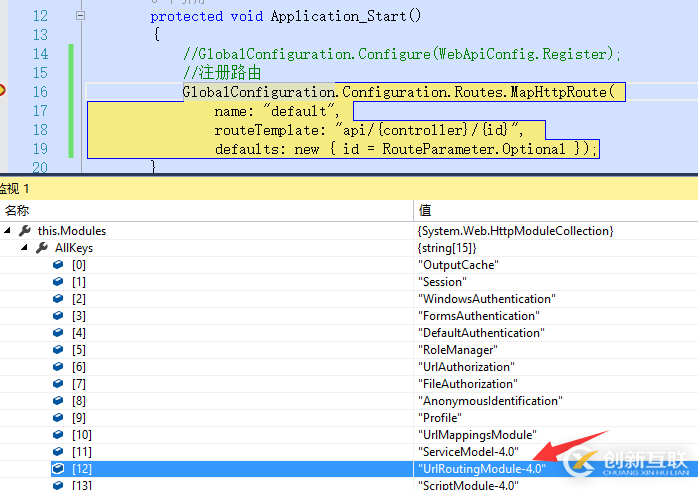Select the "Profile" value

pyautogui.click(x=440, y=417)
